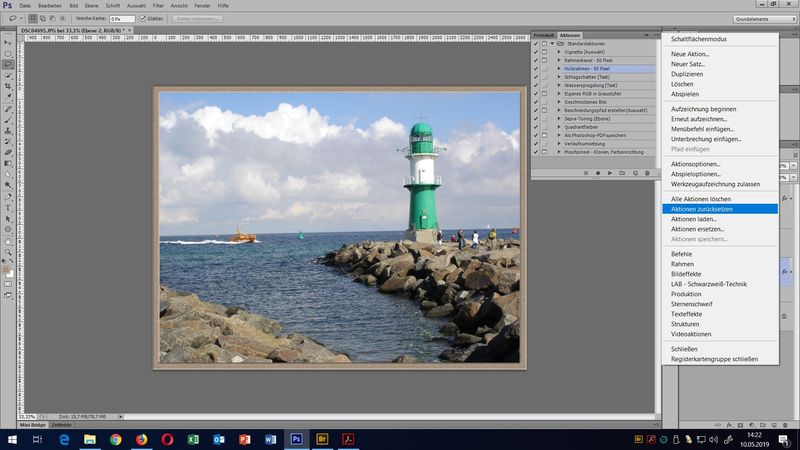Click the trash icon in the Aktionen panel
Screen dimensions: 800x450
pos(647,173)
